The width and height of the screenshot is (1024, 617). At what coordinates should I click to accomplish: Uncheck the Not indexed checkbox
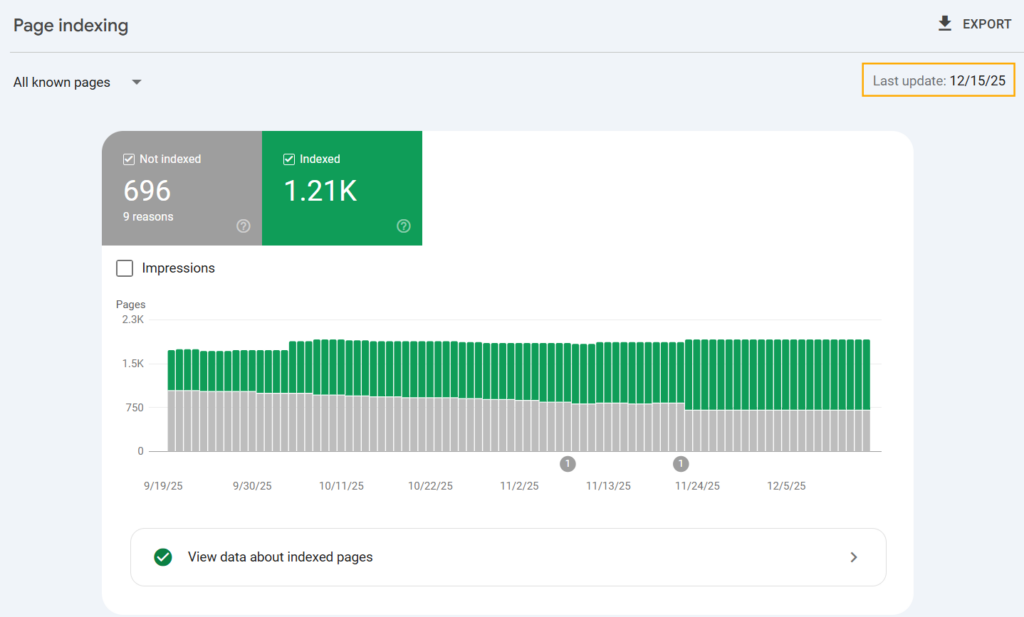tap(128, 159)
